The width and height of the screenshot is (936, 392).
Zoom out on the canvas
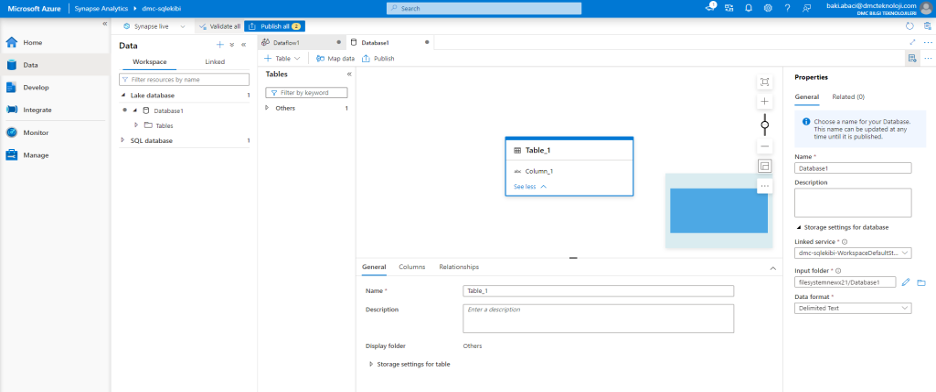click(764, 146)
